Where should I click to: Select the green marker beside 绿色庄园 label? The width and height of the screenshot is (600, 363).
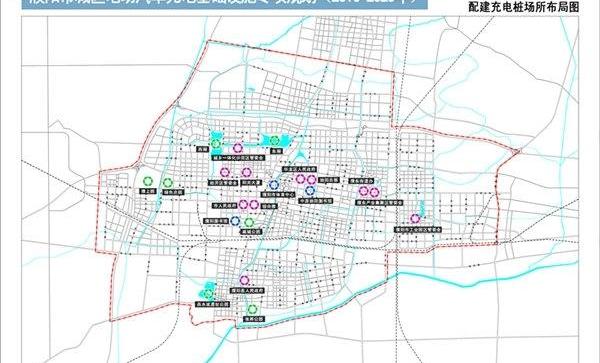click(168, 183)
